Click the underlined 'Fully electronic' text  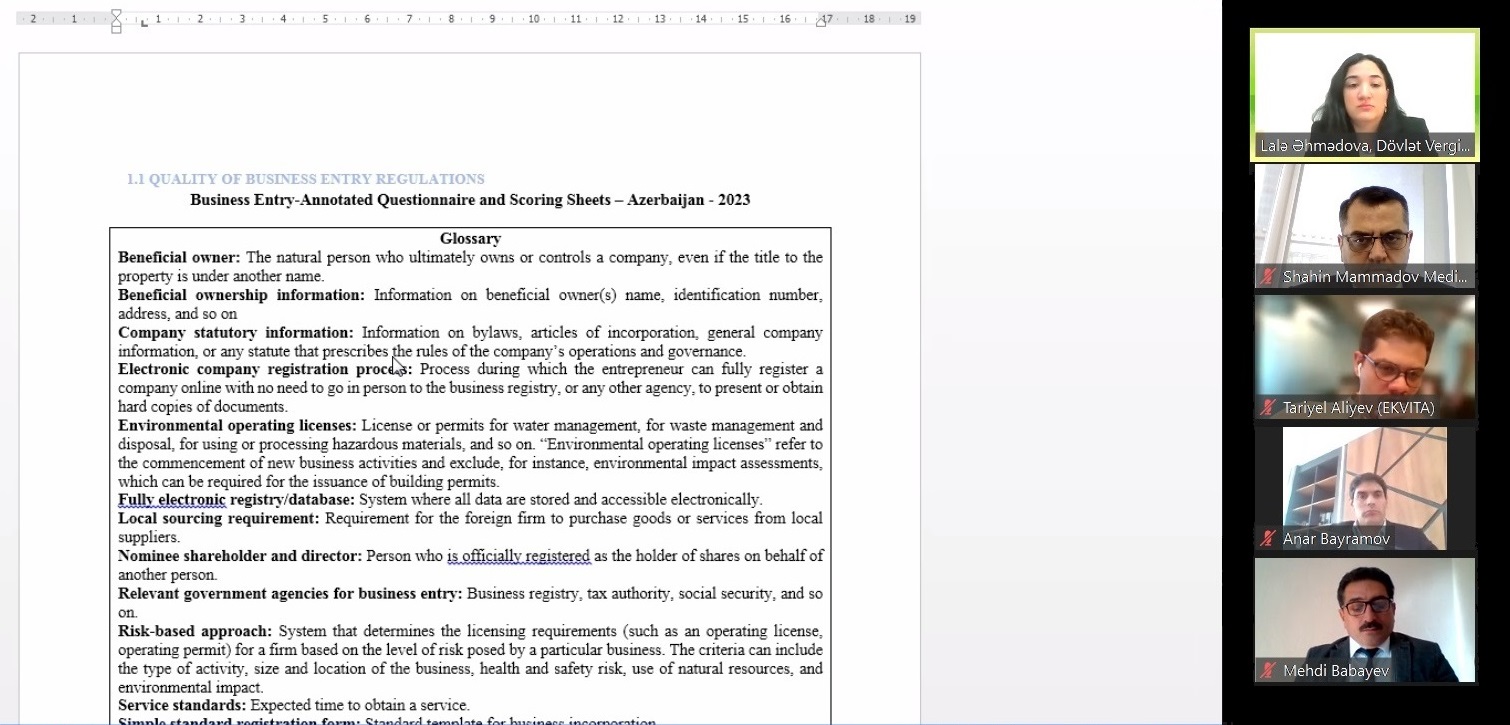coord(172,499)
